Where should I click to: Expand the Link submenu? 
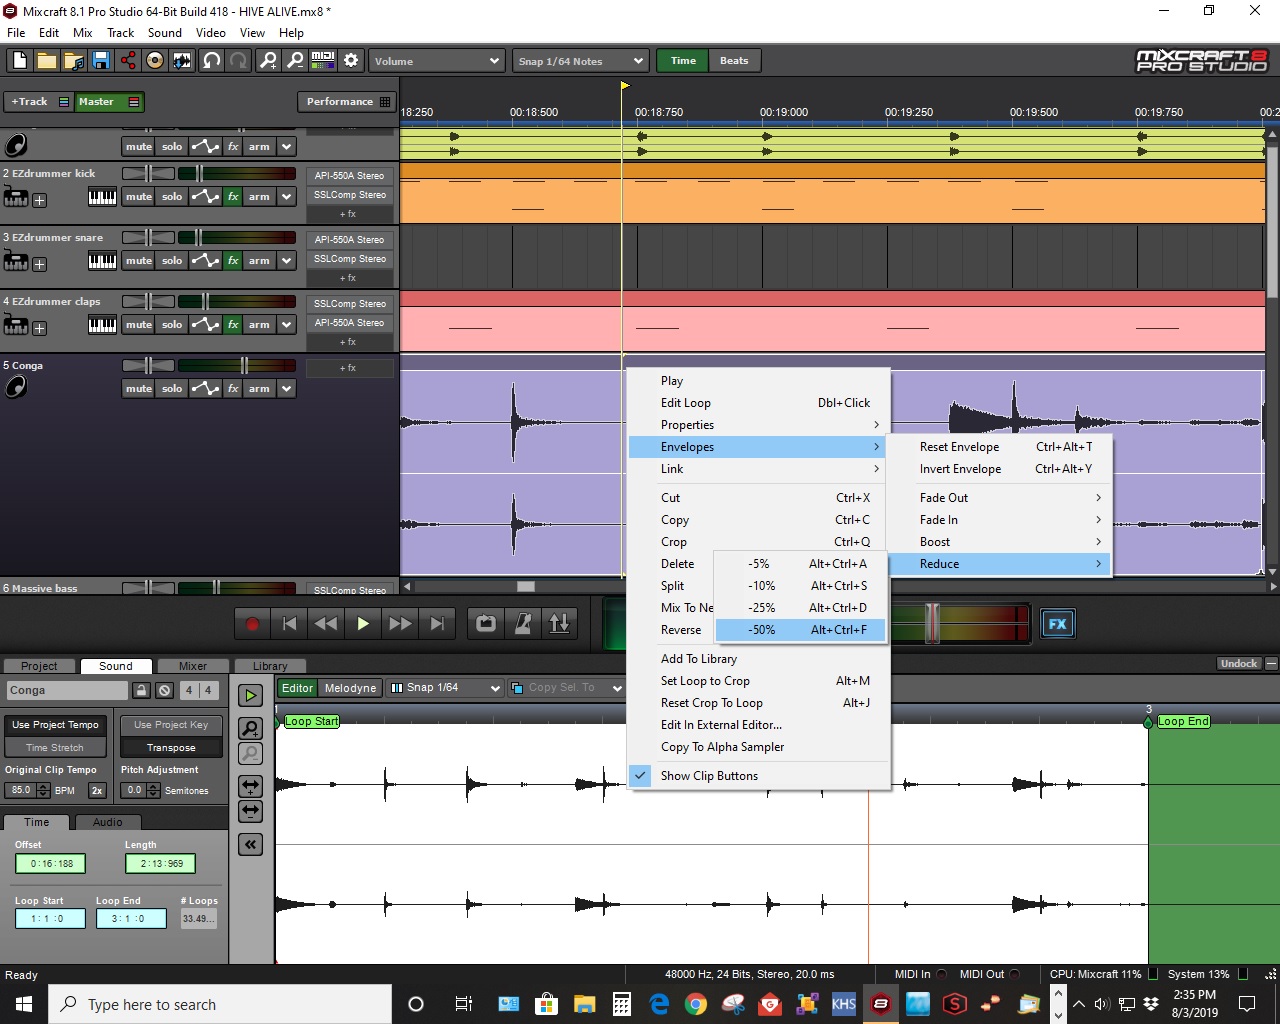click(x=758, y=469)
